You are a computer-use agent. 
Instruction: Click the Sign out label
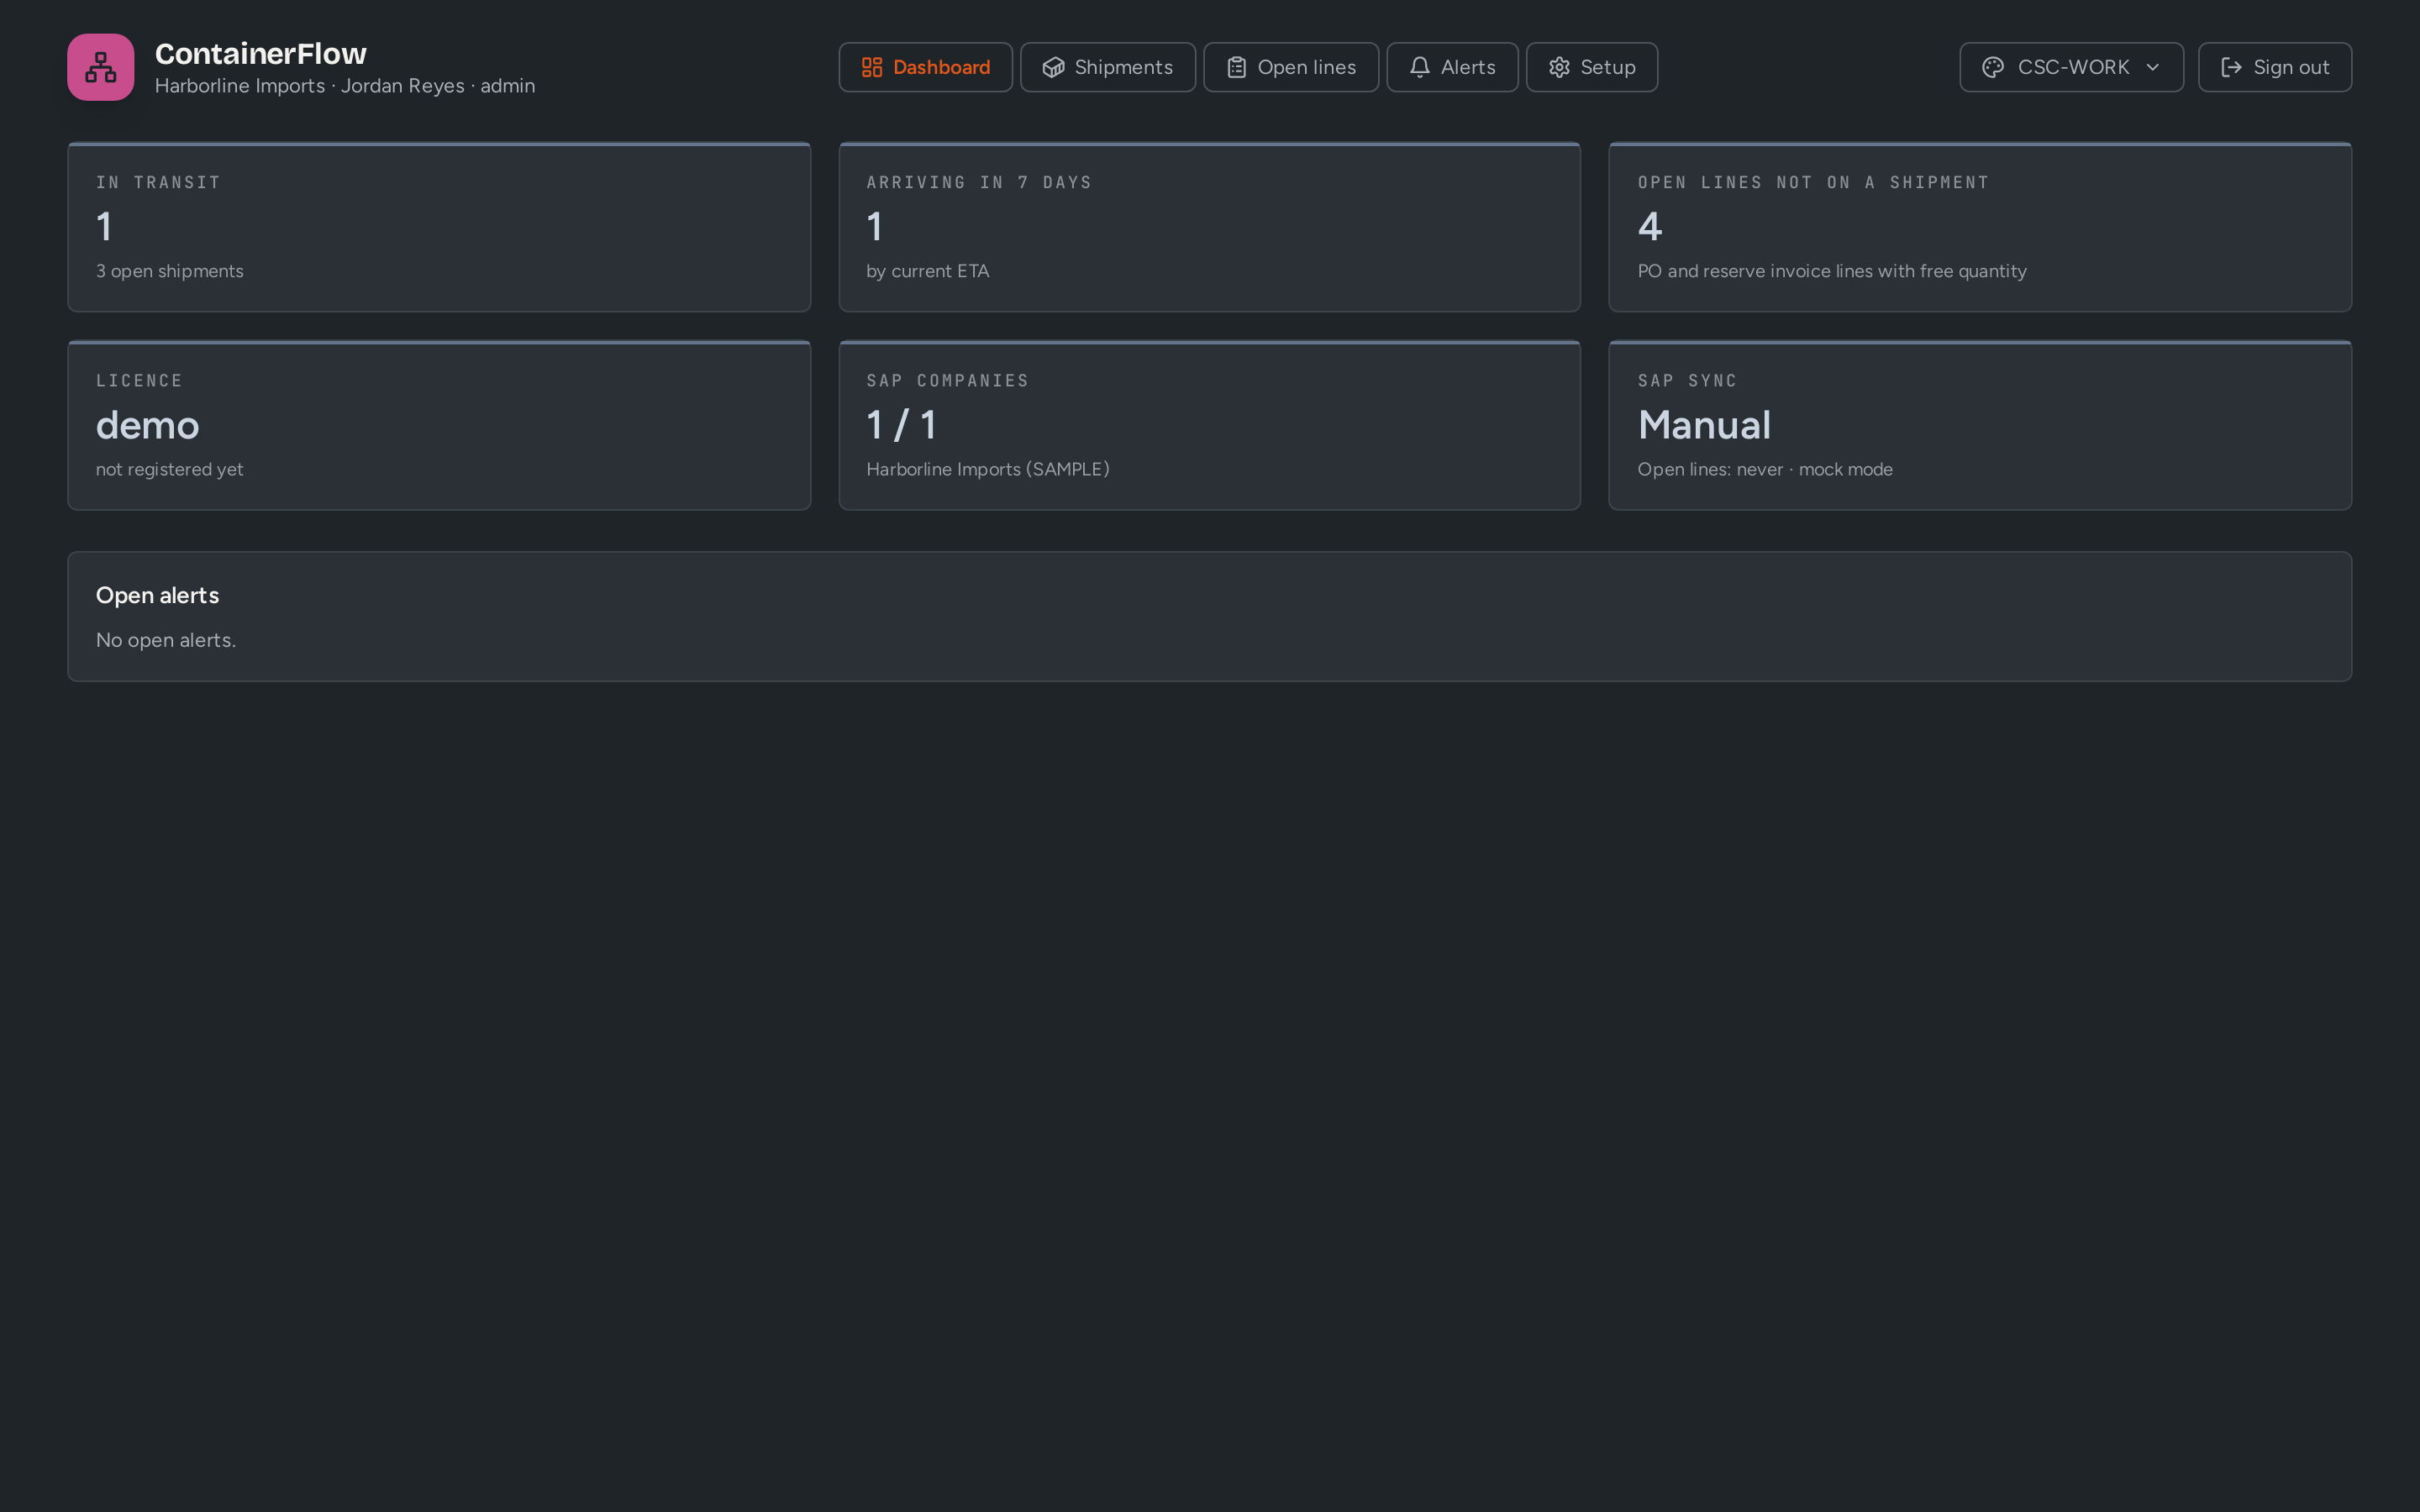pos(2291,67)
